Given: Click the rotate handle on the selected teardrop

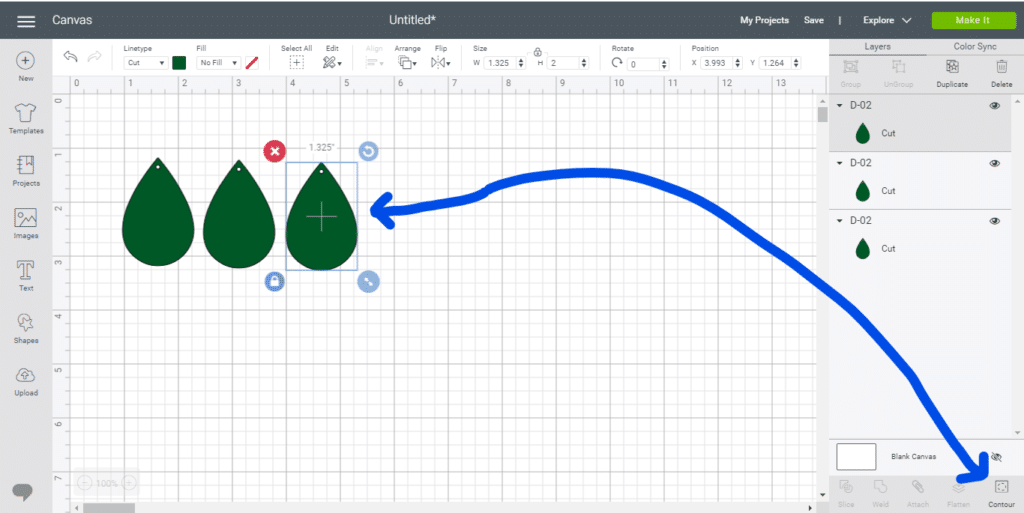Looking at the screenshot, I should (x=368, y=151).
